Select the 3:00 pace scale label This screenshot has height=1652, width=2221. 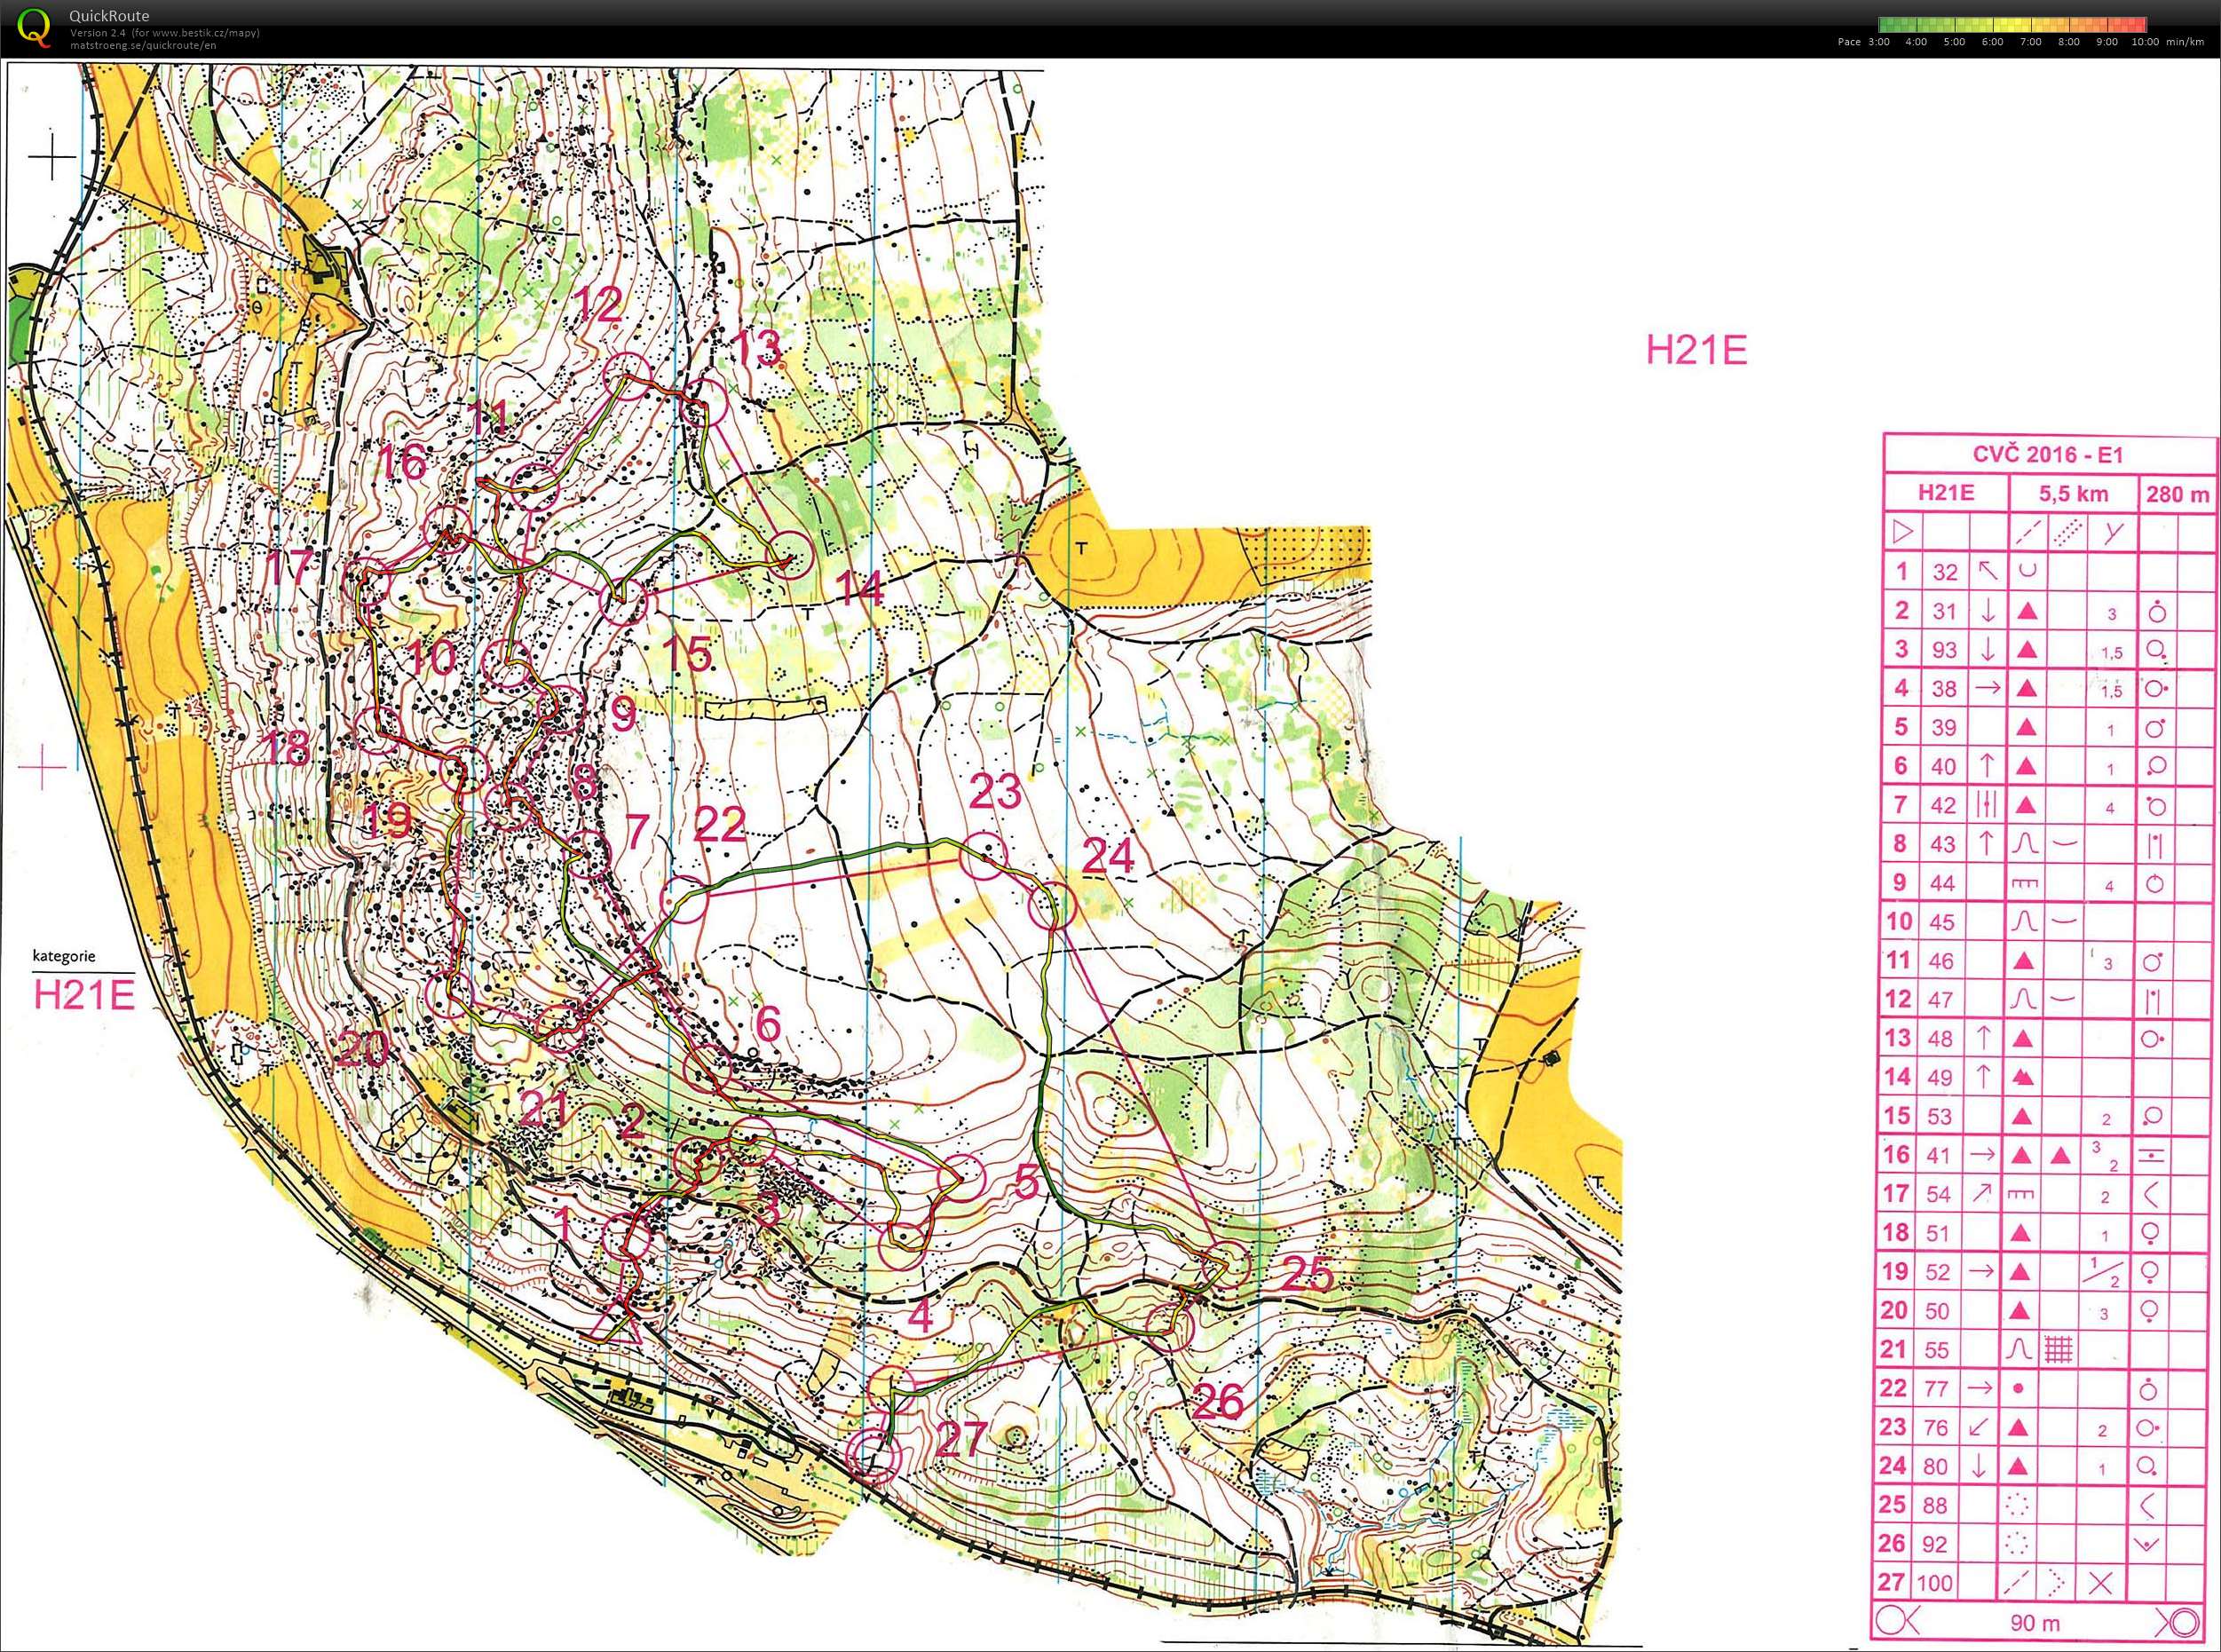(1878, 42)
